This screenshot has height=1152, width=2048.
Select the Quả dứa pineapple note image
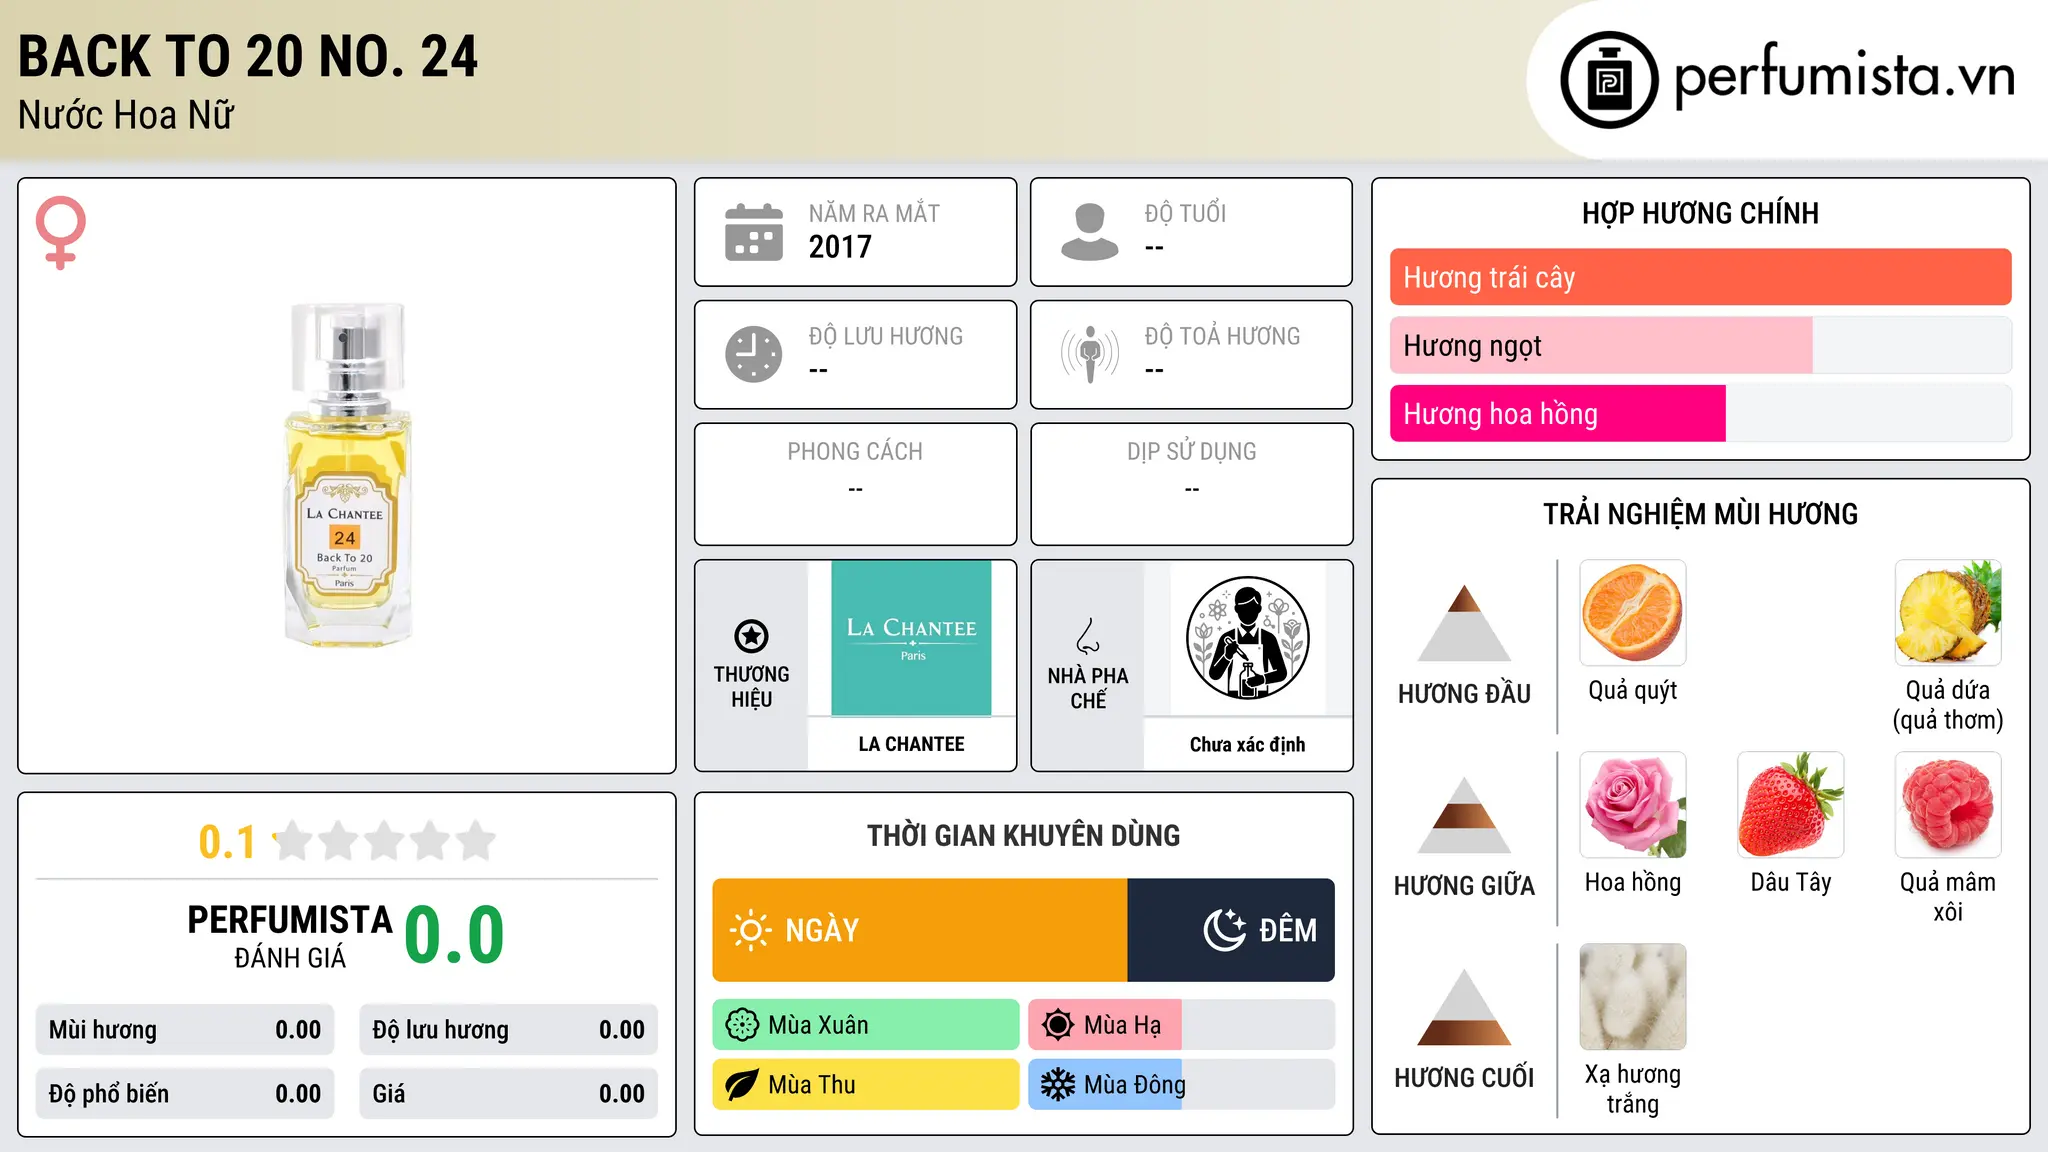(x=1947, y=613)
